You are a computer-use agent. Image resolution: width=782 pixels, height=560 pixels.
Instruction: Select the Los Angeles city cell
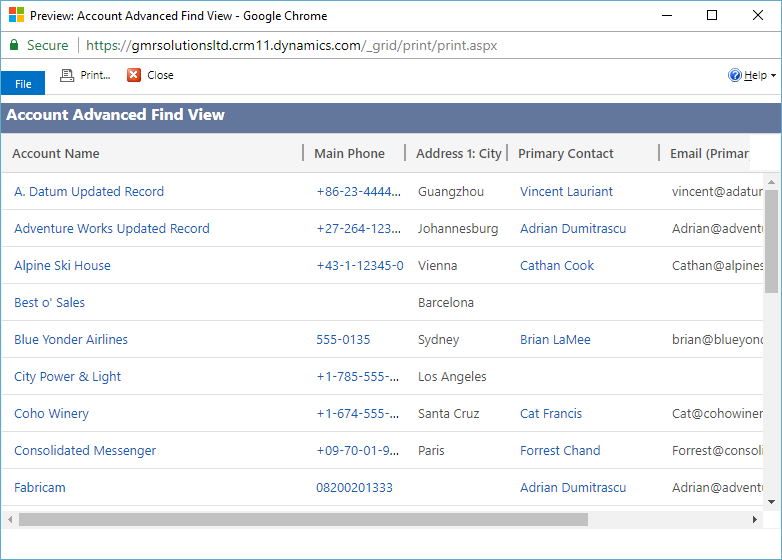coord(452,376)
